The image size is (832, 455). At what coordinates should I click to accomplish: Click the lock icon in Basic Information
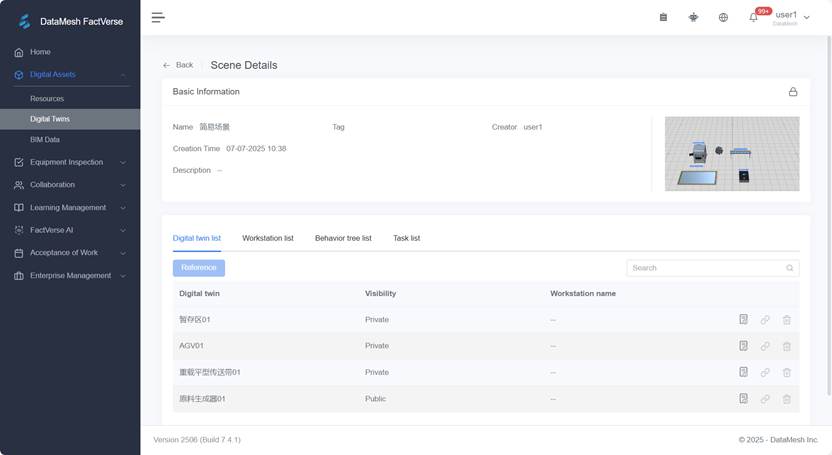tap(793, 92)
